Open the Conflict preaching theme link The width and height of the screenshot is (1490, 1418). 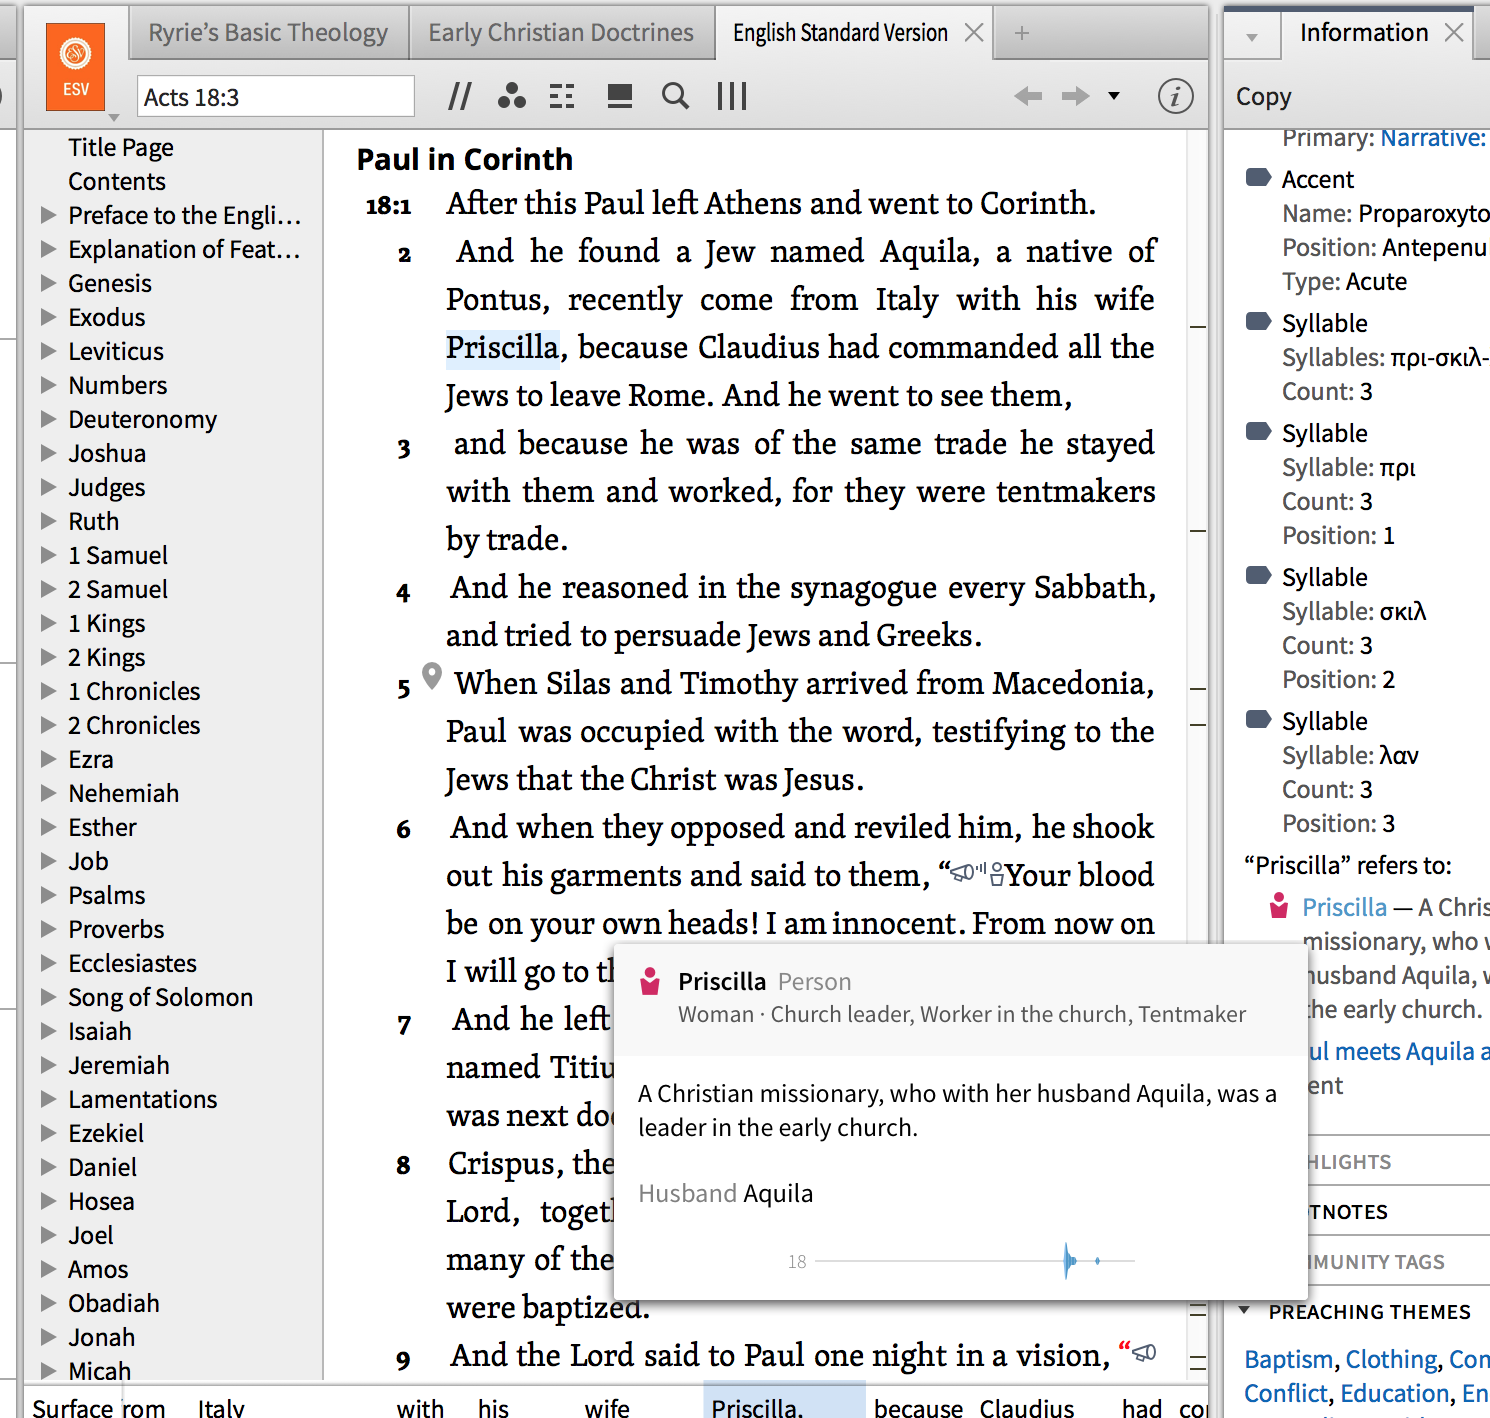tap(1286, 1393)
